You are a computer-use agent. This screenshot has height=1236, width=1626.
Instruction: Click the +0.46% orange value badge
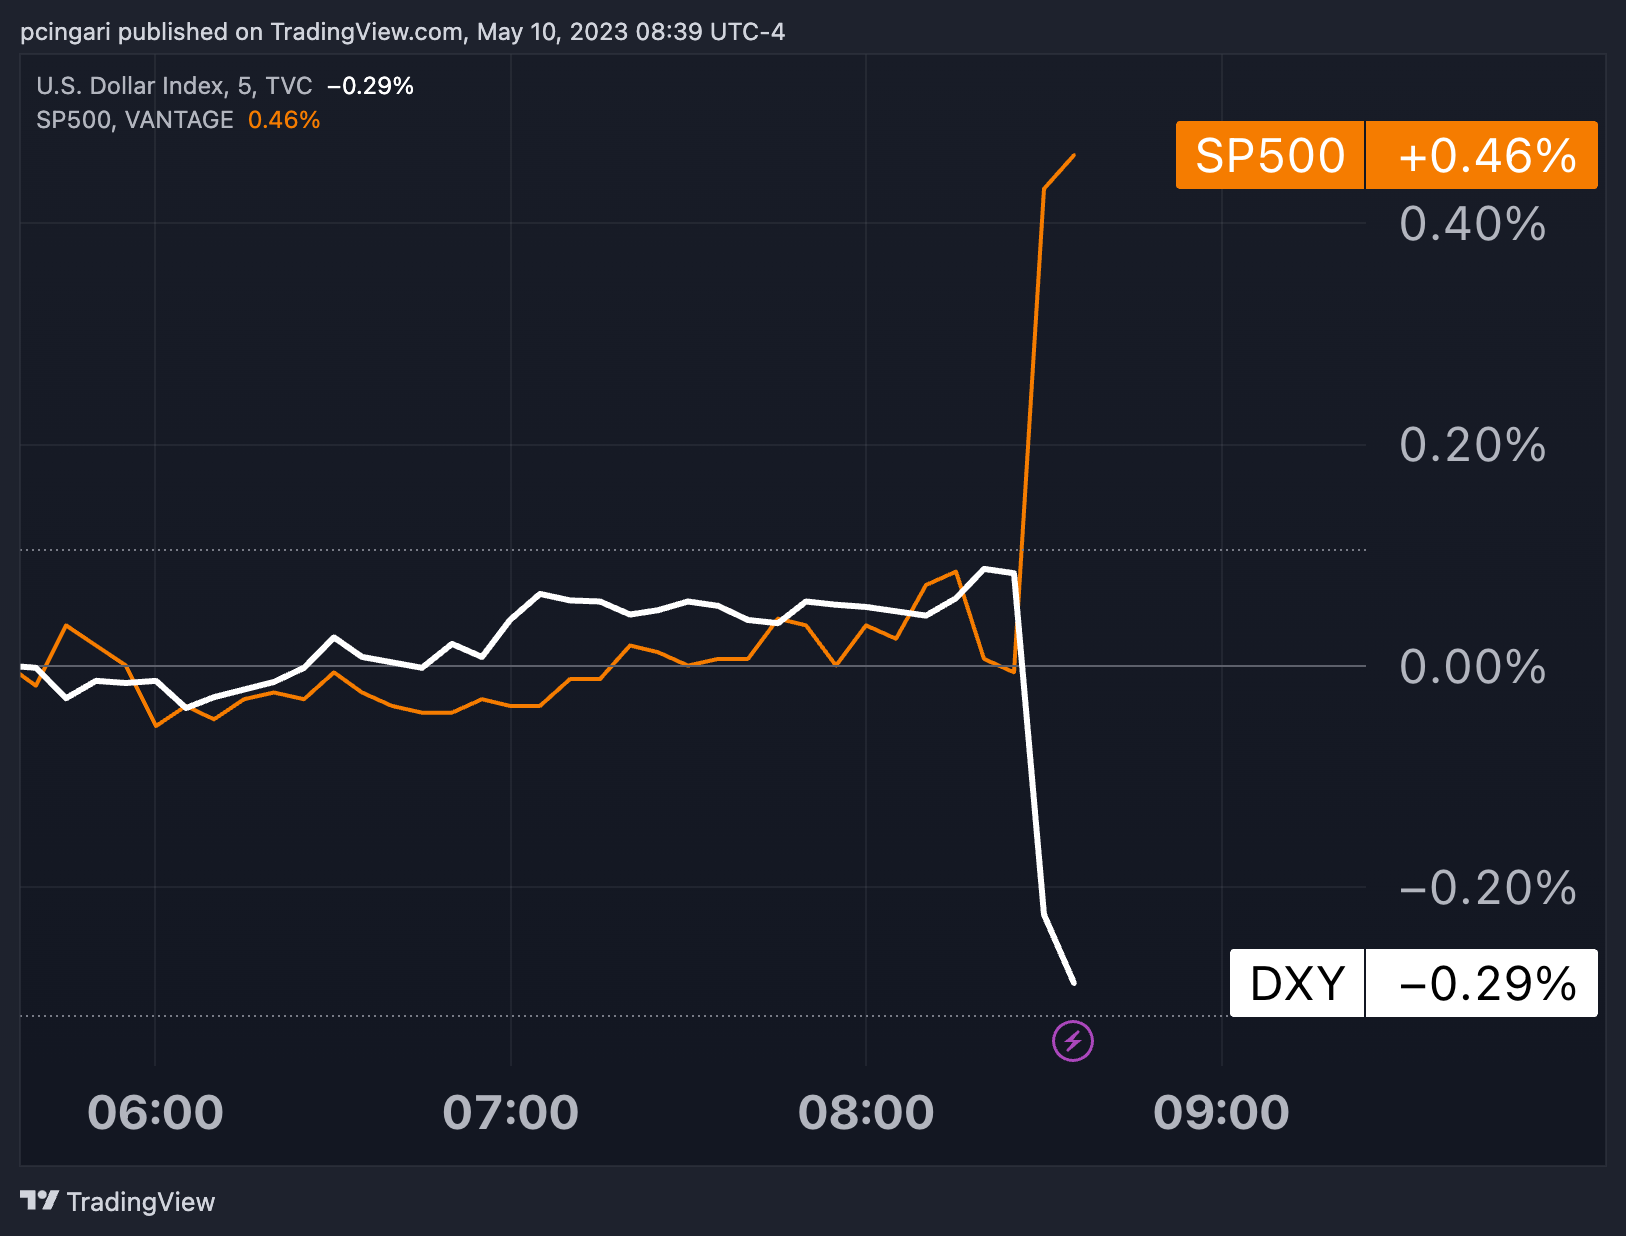click(x=1482, y=155)
